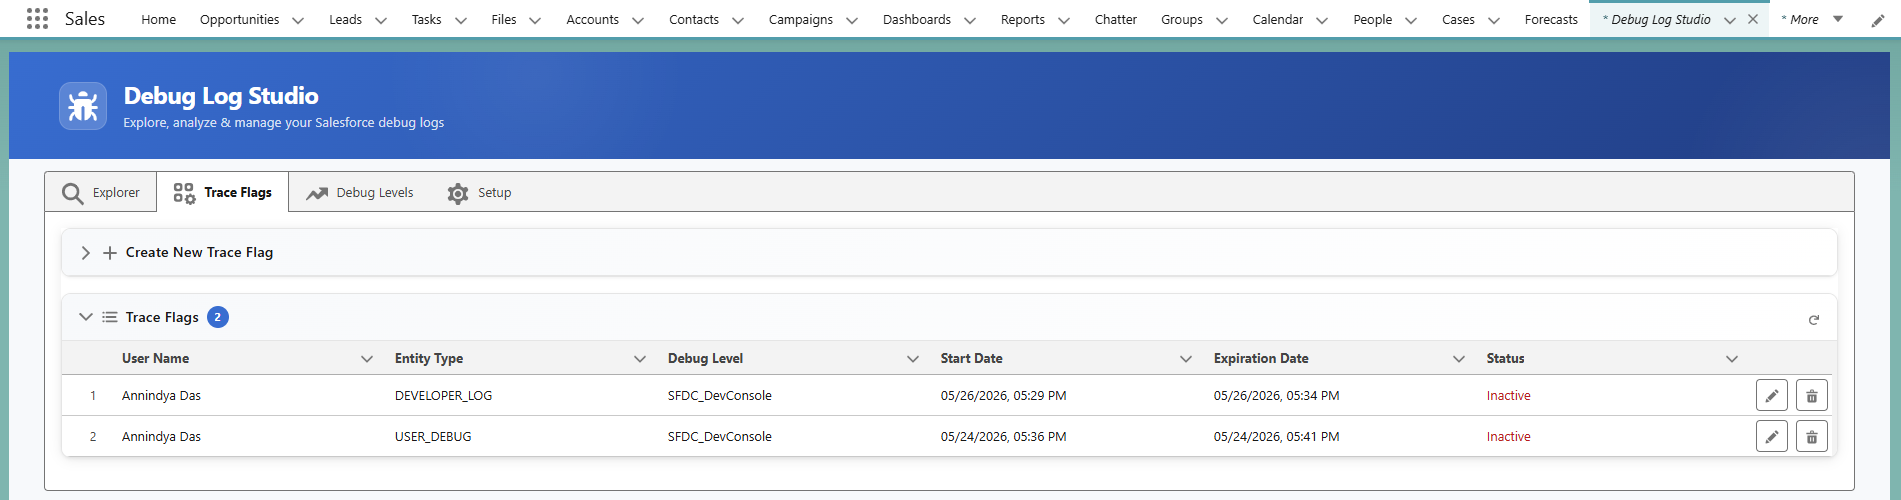Screen dimensions: 1901x500
Task: Open the User Name column menu chevron
Action: pyautogui.click(x=367, y=359)
